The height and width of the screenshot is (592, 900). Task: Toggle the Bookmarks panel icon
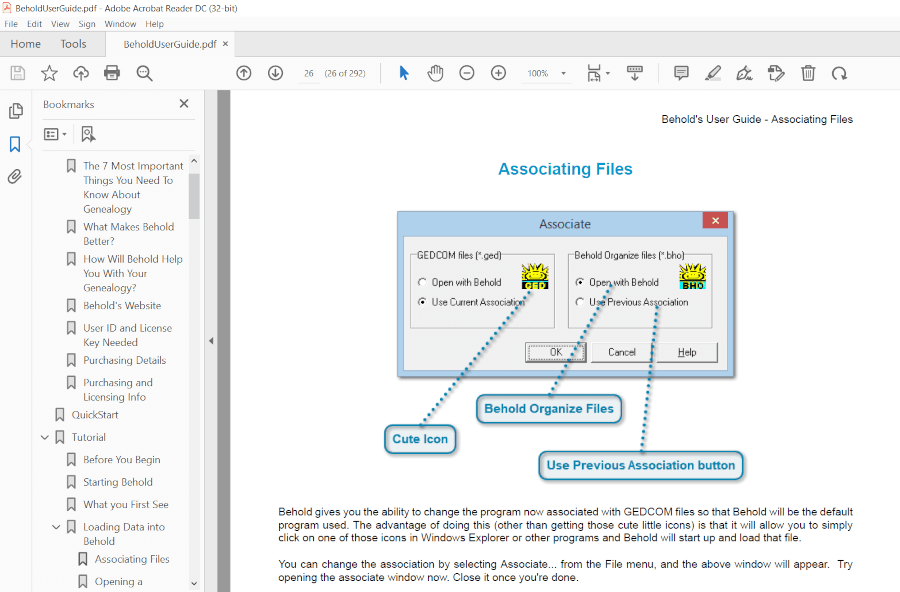click(15, 144)
